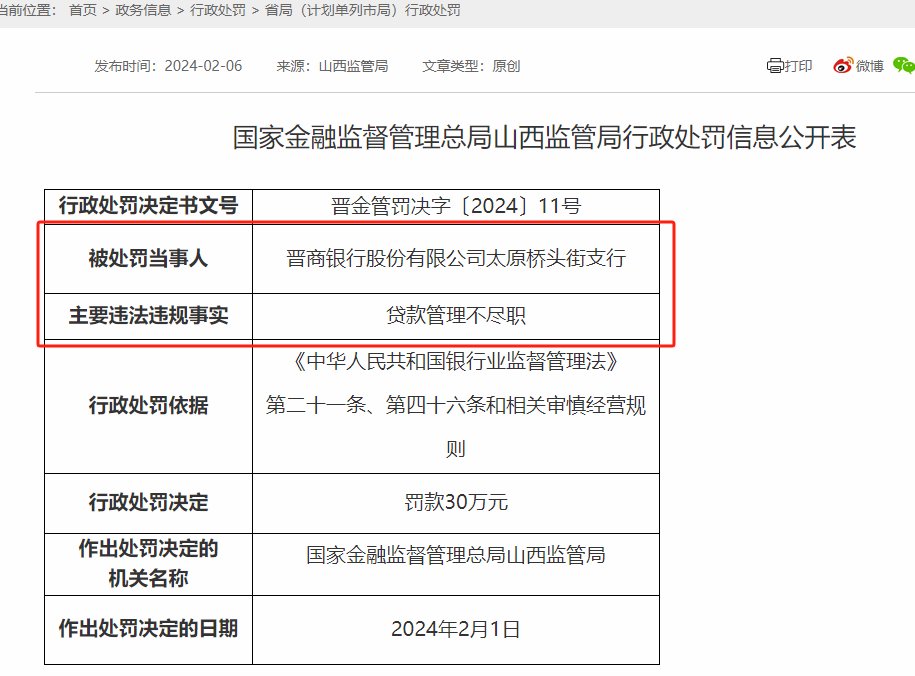Viewport: 915px width, 676px height.
Task: Select the publish date 2024-02-06
Action: (203, 66)
